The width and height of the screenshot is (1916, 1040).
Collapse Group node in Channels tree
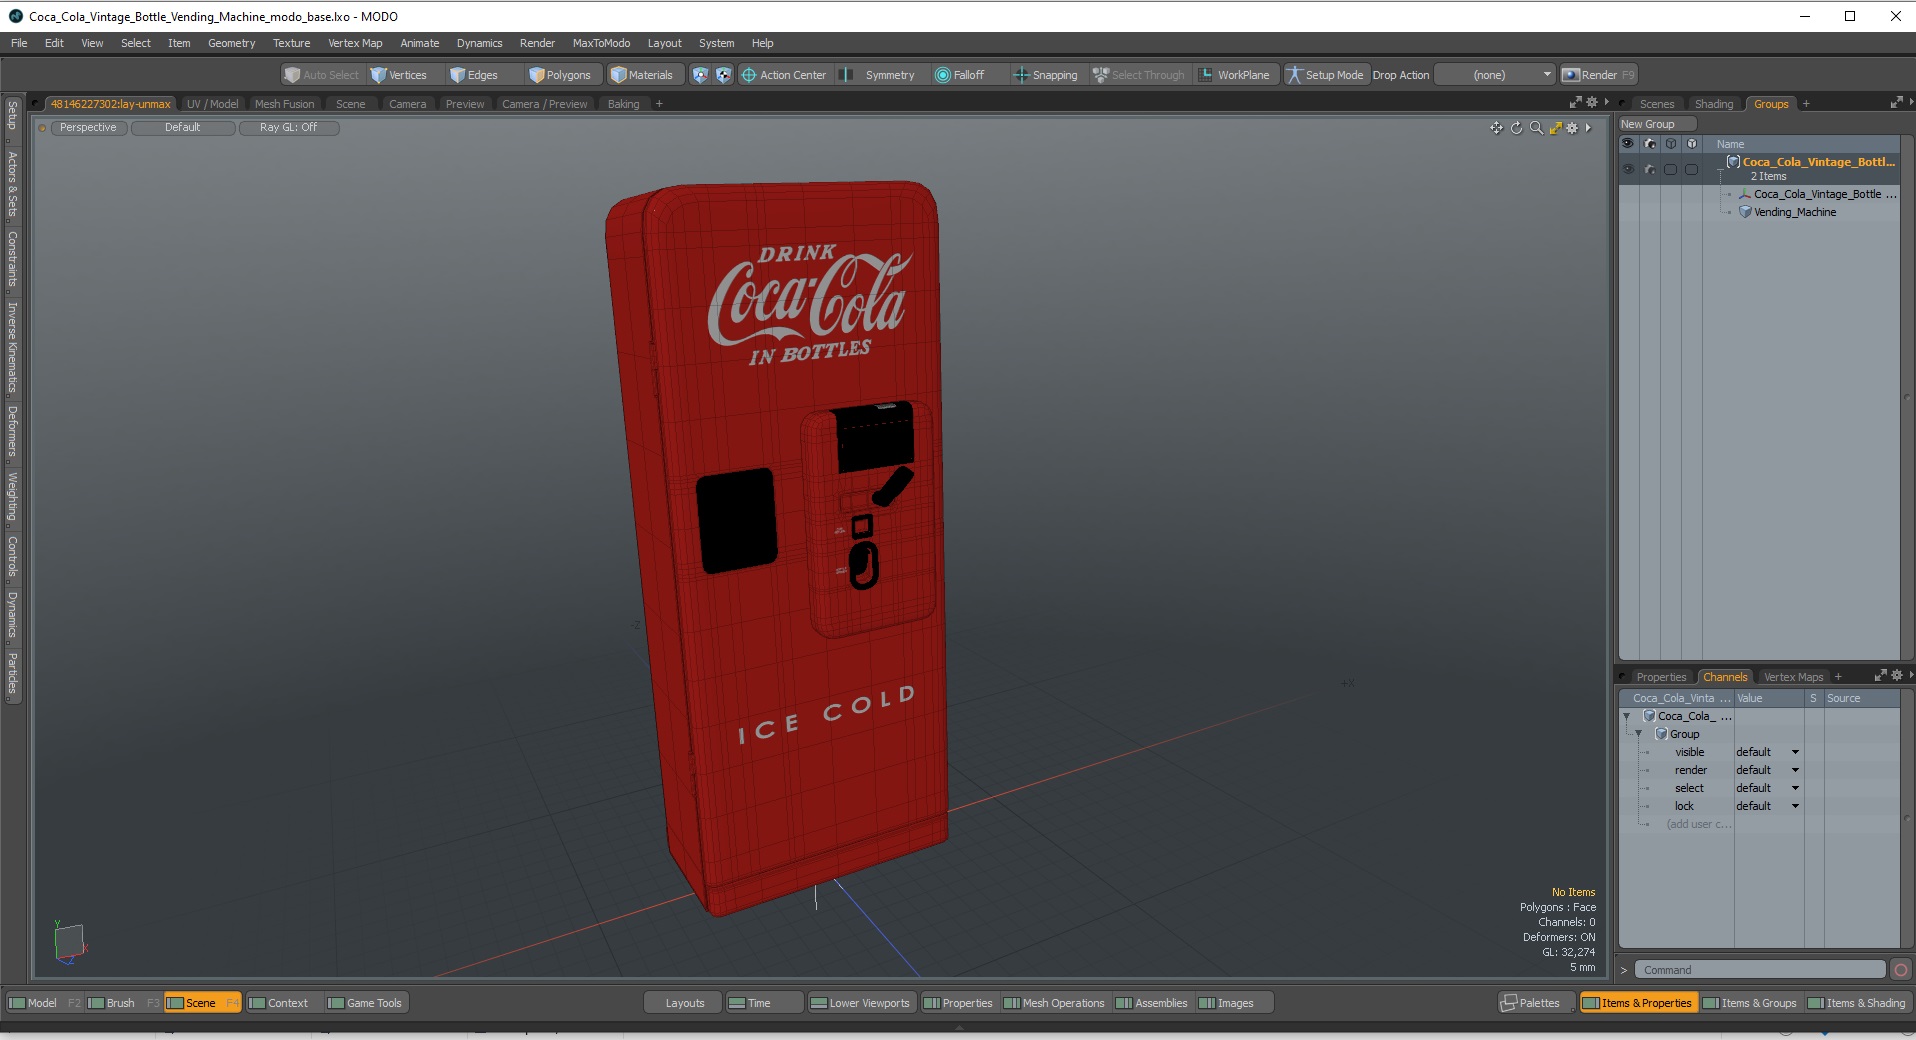click(1638, 734)
